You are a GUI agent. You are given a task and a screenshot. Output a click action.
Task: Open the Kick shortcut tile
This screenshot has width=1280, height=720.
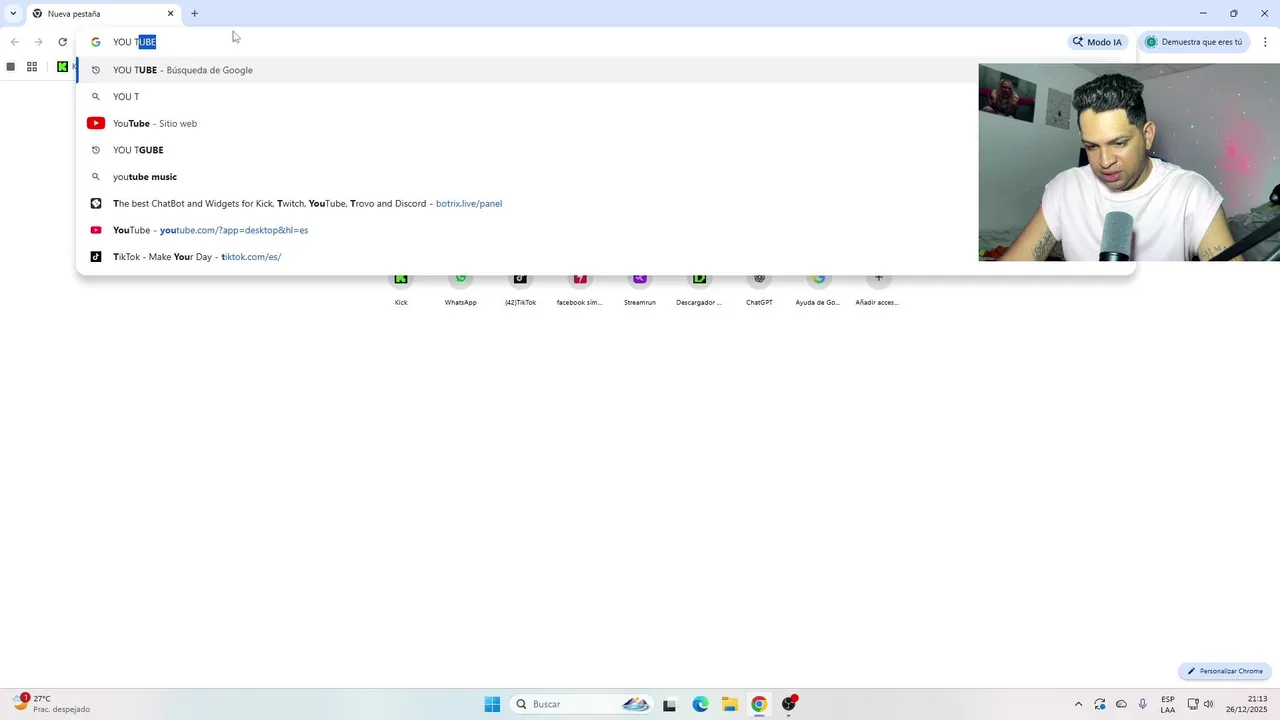401,288
